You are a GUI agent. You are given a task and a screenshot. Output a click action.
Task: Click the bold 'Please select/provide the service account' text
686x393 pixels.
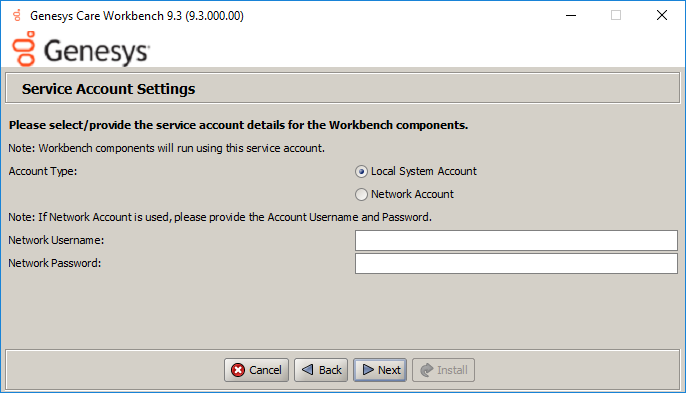point(238,125)
